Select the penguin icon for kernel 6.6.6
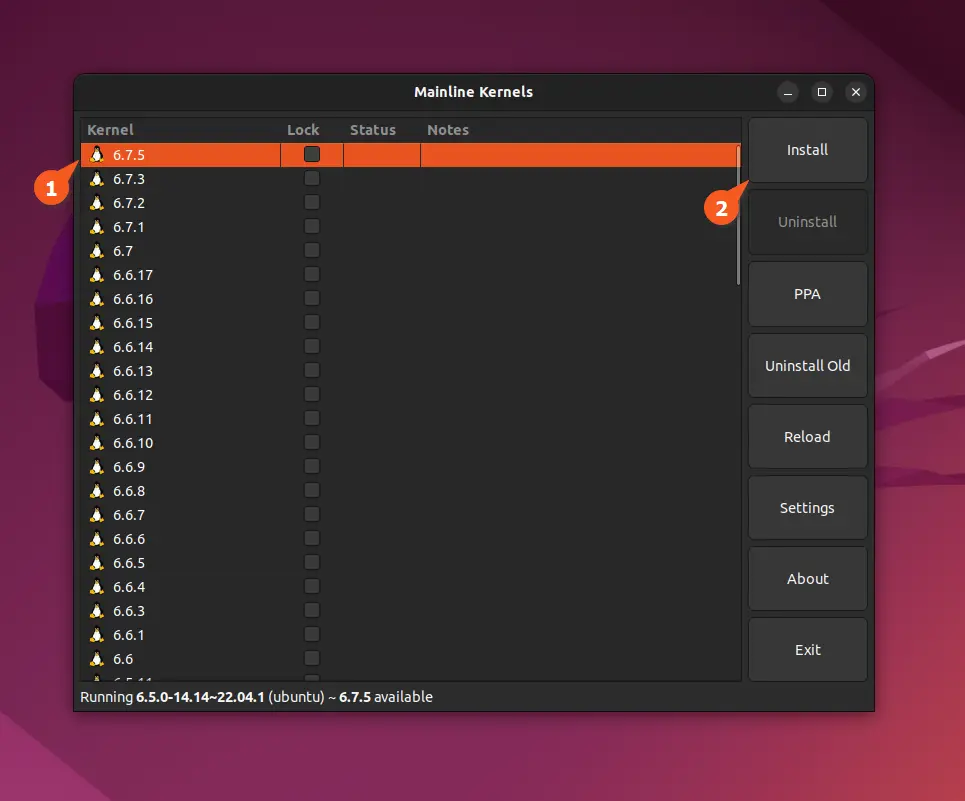 (x=97, y=539)
